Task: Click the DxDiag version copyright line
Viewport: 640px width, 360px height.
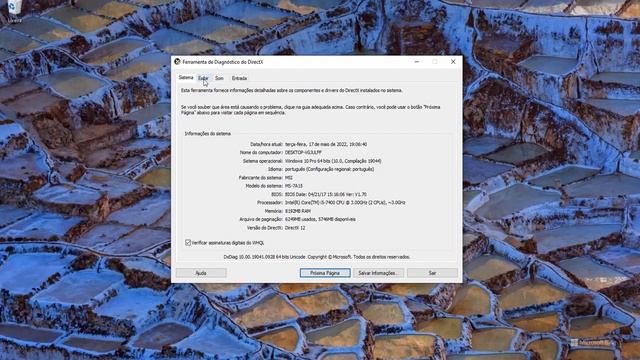Action: coord(317,257)
